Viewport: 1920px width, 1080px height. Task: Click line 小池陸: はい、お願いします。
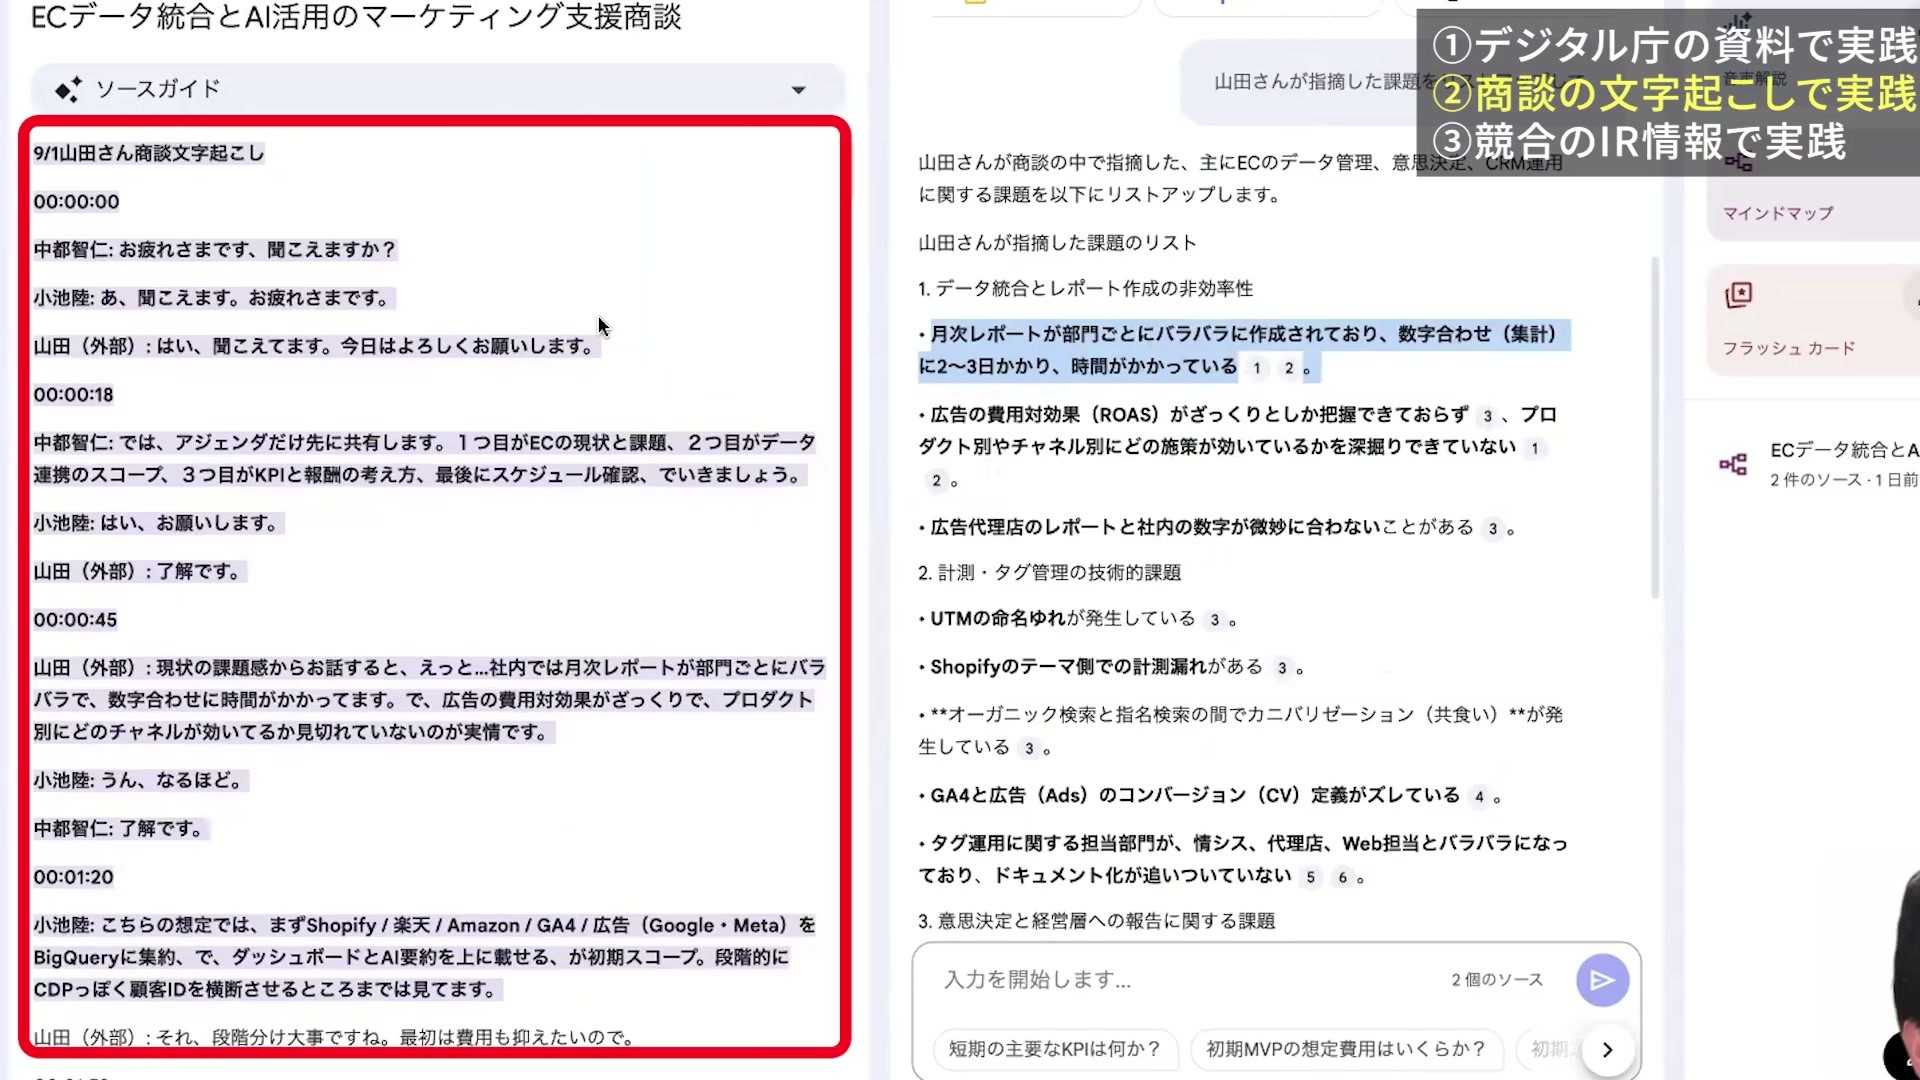[x=158, y=523]
